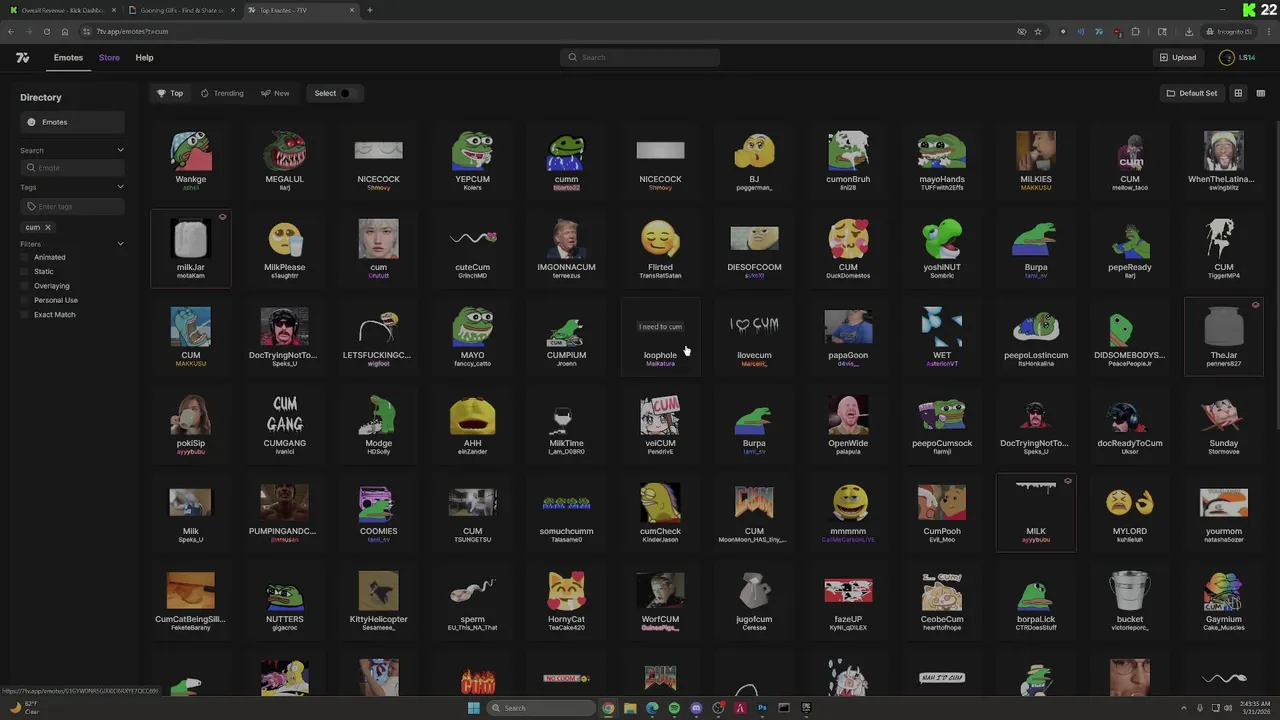Open TheJar emote card

click(x=1224, y=336)
